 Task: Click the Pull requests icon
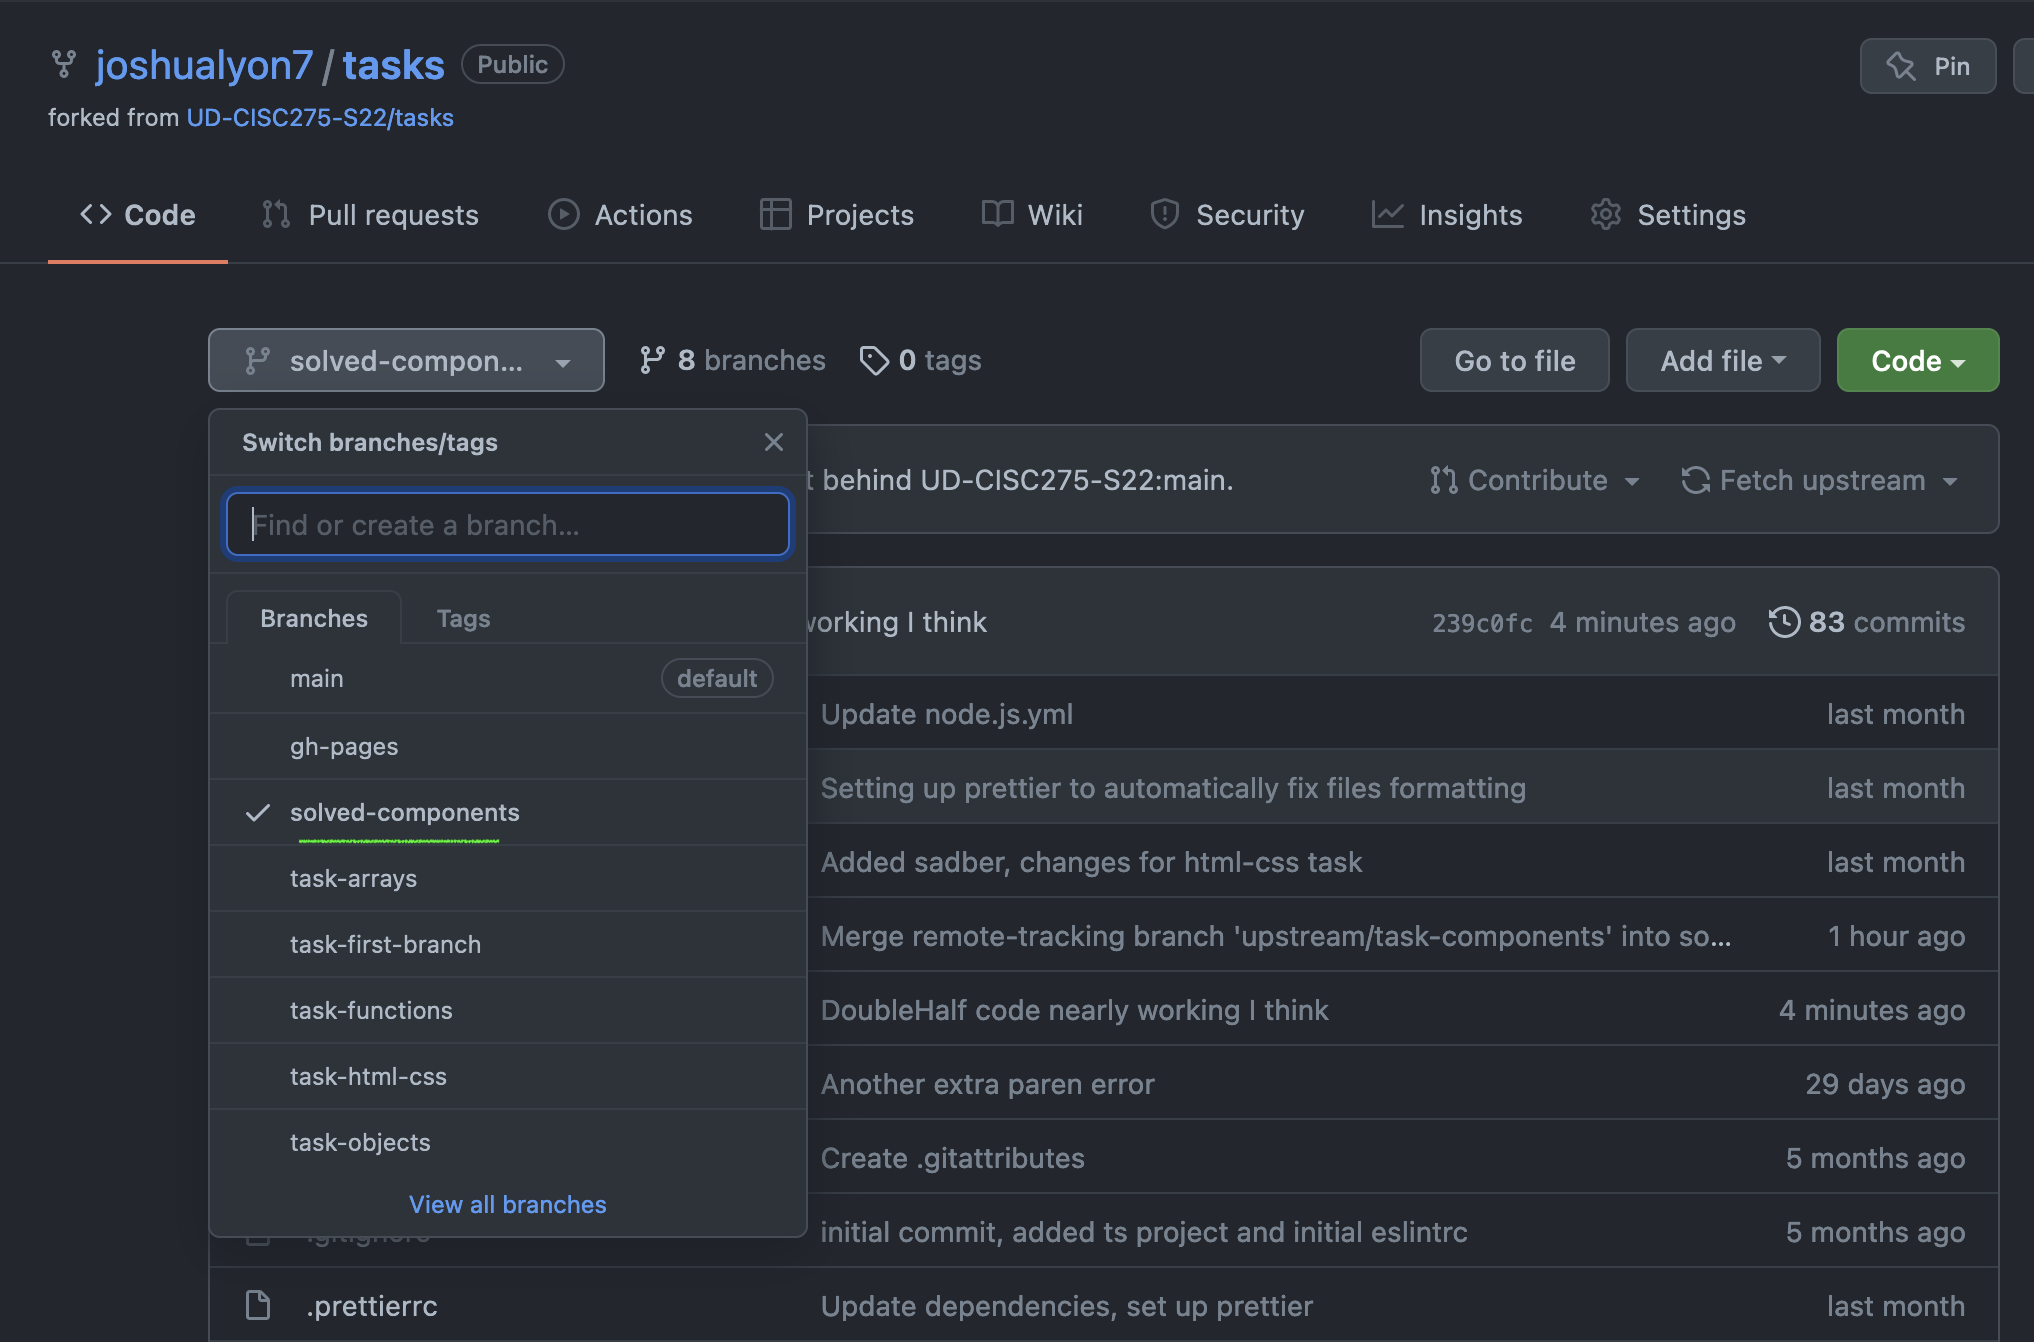[276, 214]
